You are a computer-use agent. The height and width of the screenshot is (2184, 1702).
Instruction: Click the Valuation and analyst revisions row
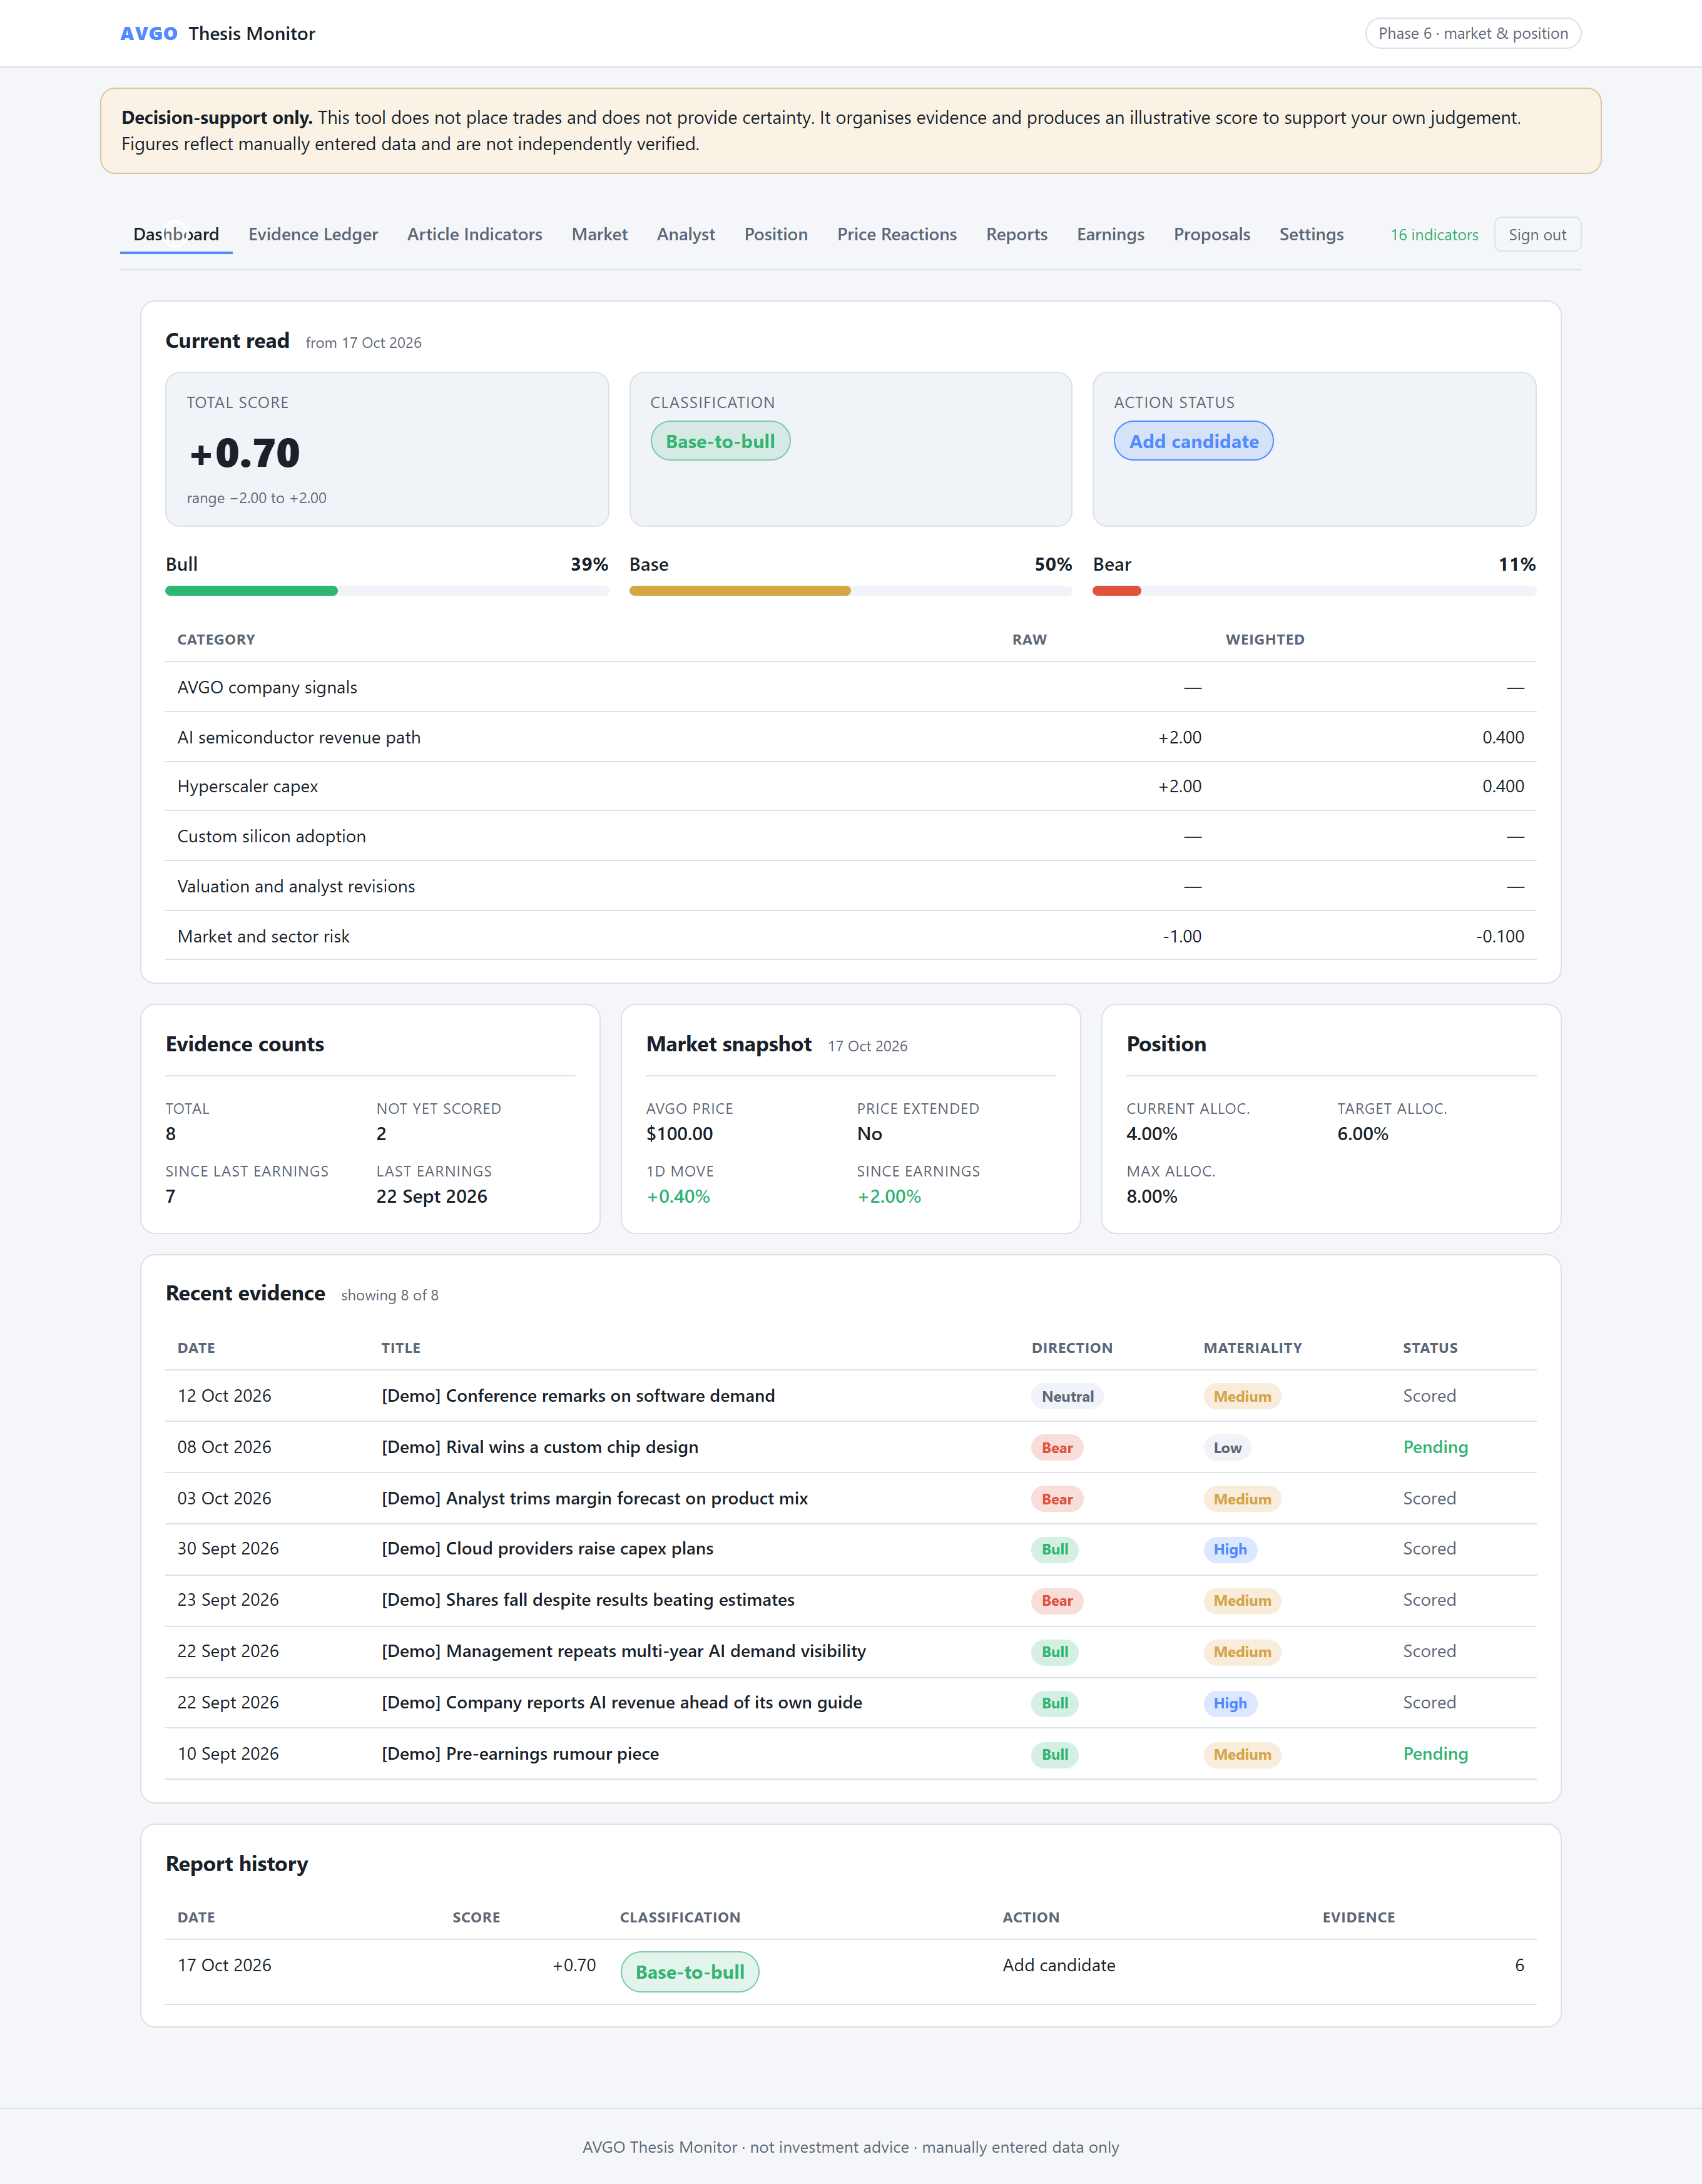(851, 886)
